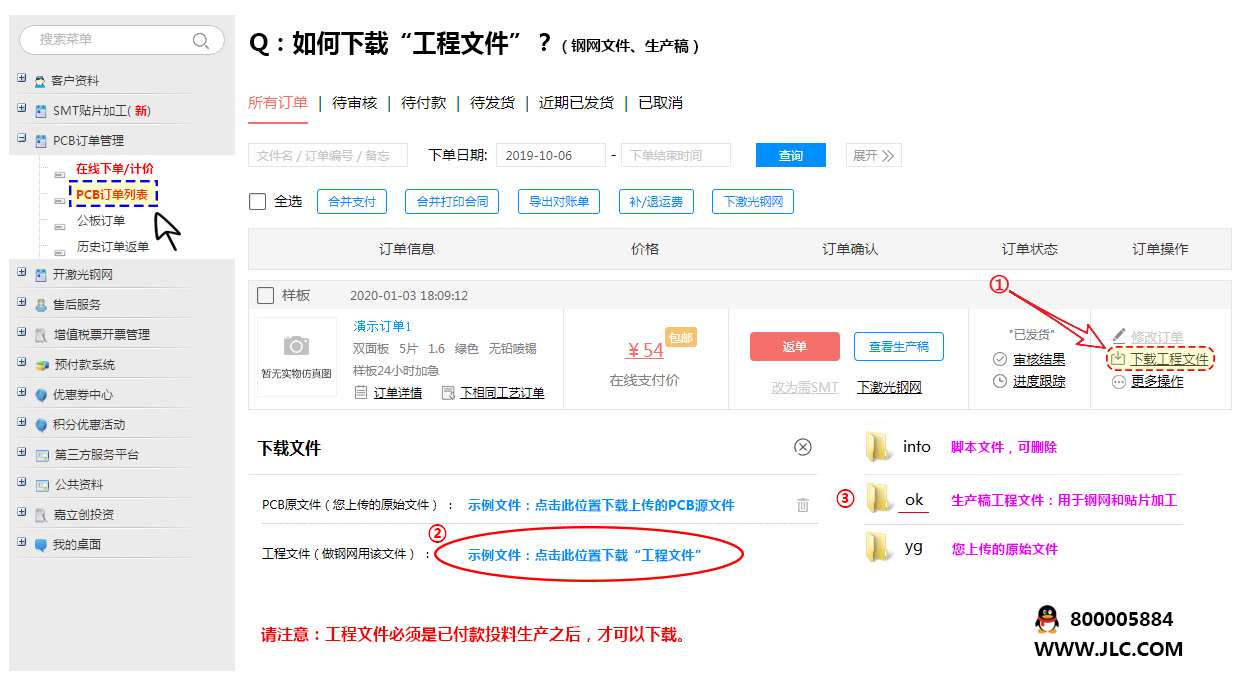Click the blue 查询 button
Screen dimensions: 1240x686
[793, 154]
